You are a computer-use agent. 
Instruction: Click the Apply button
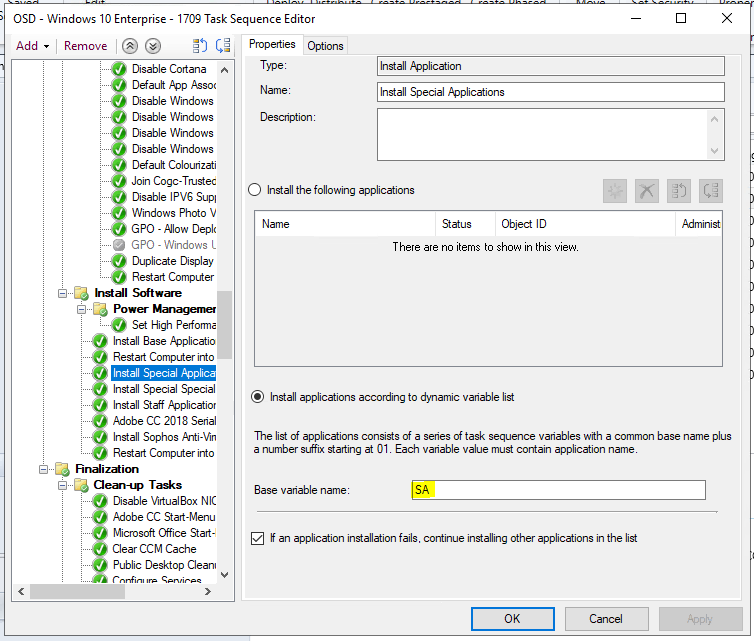click(701, 619)
